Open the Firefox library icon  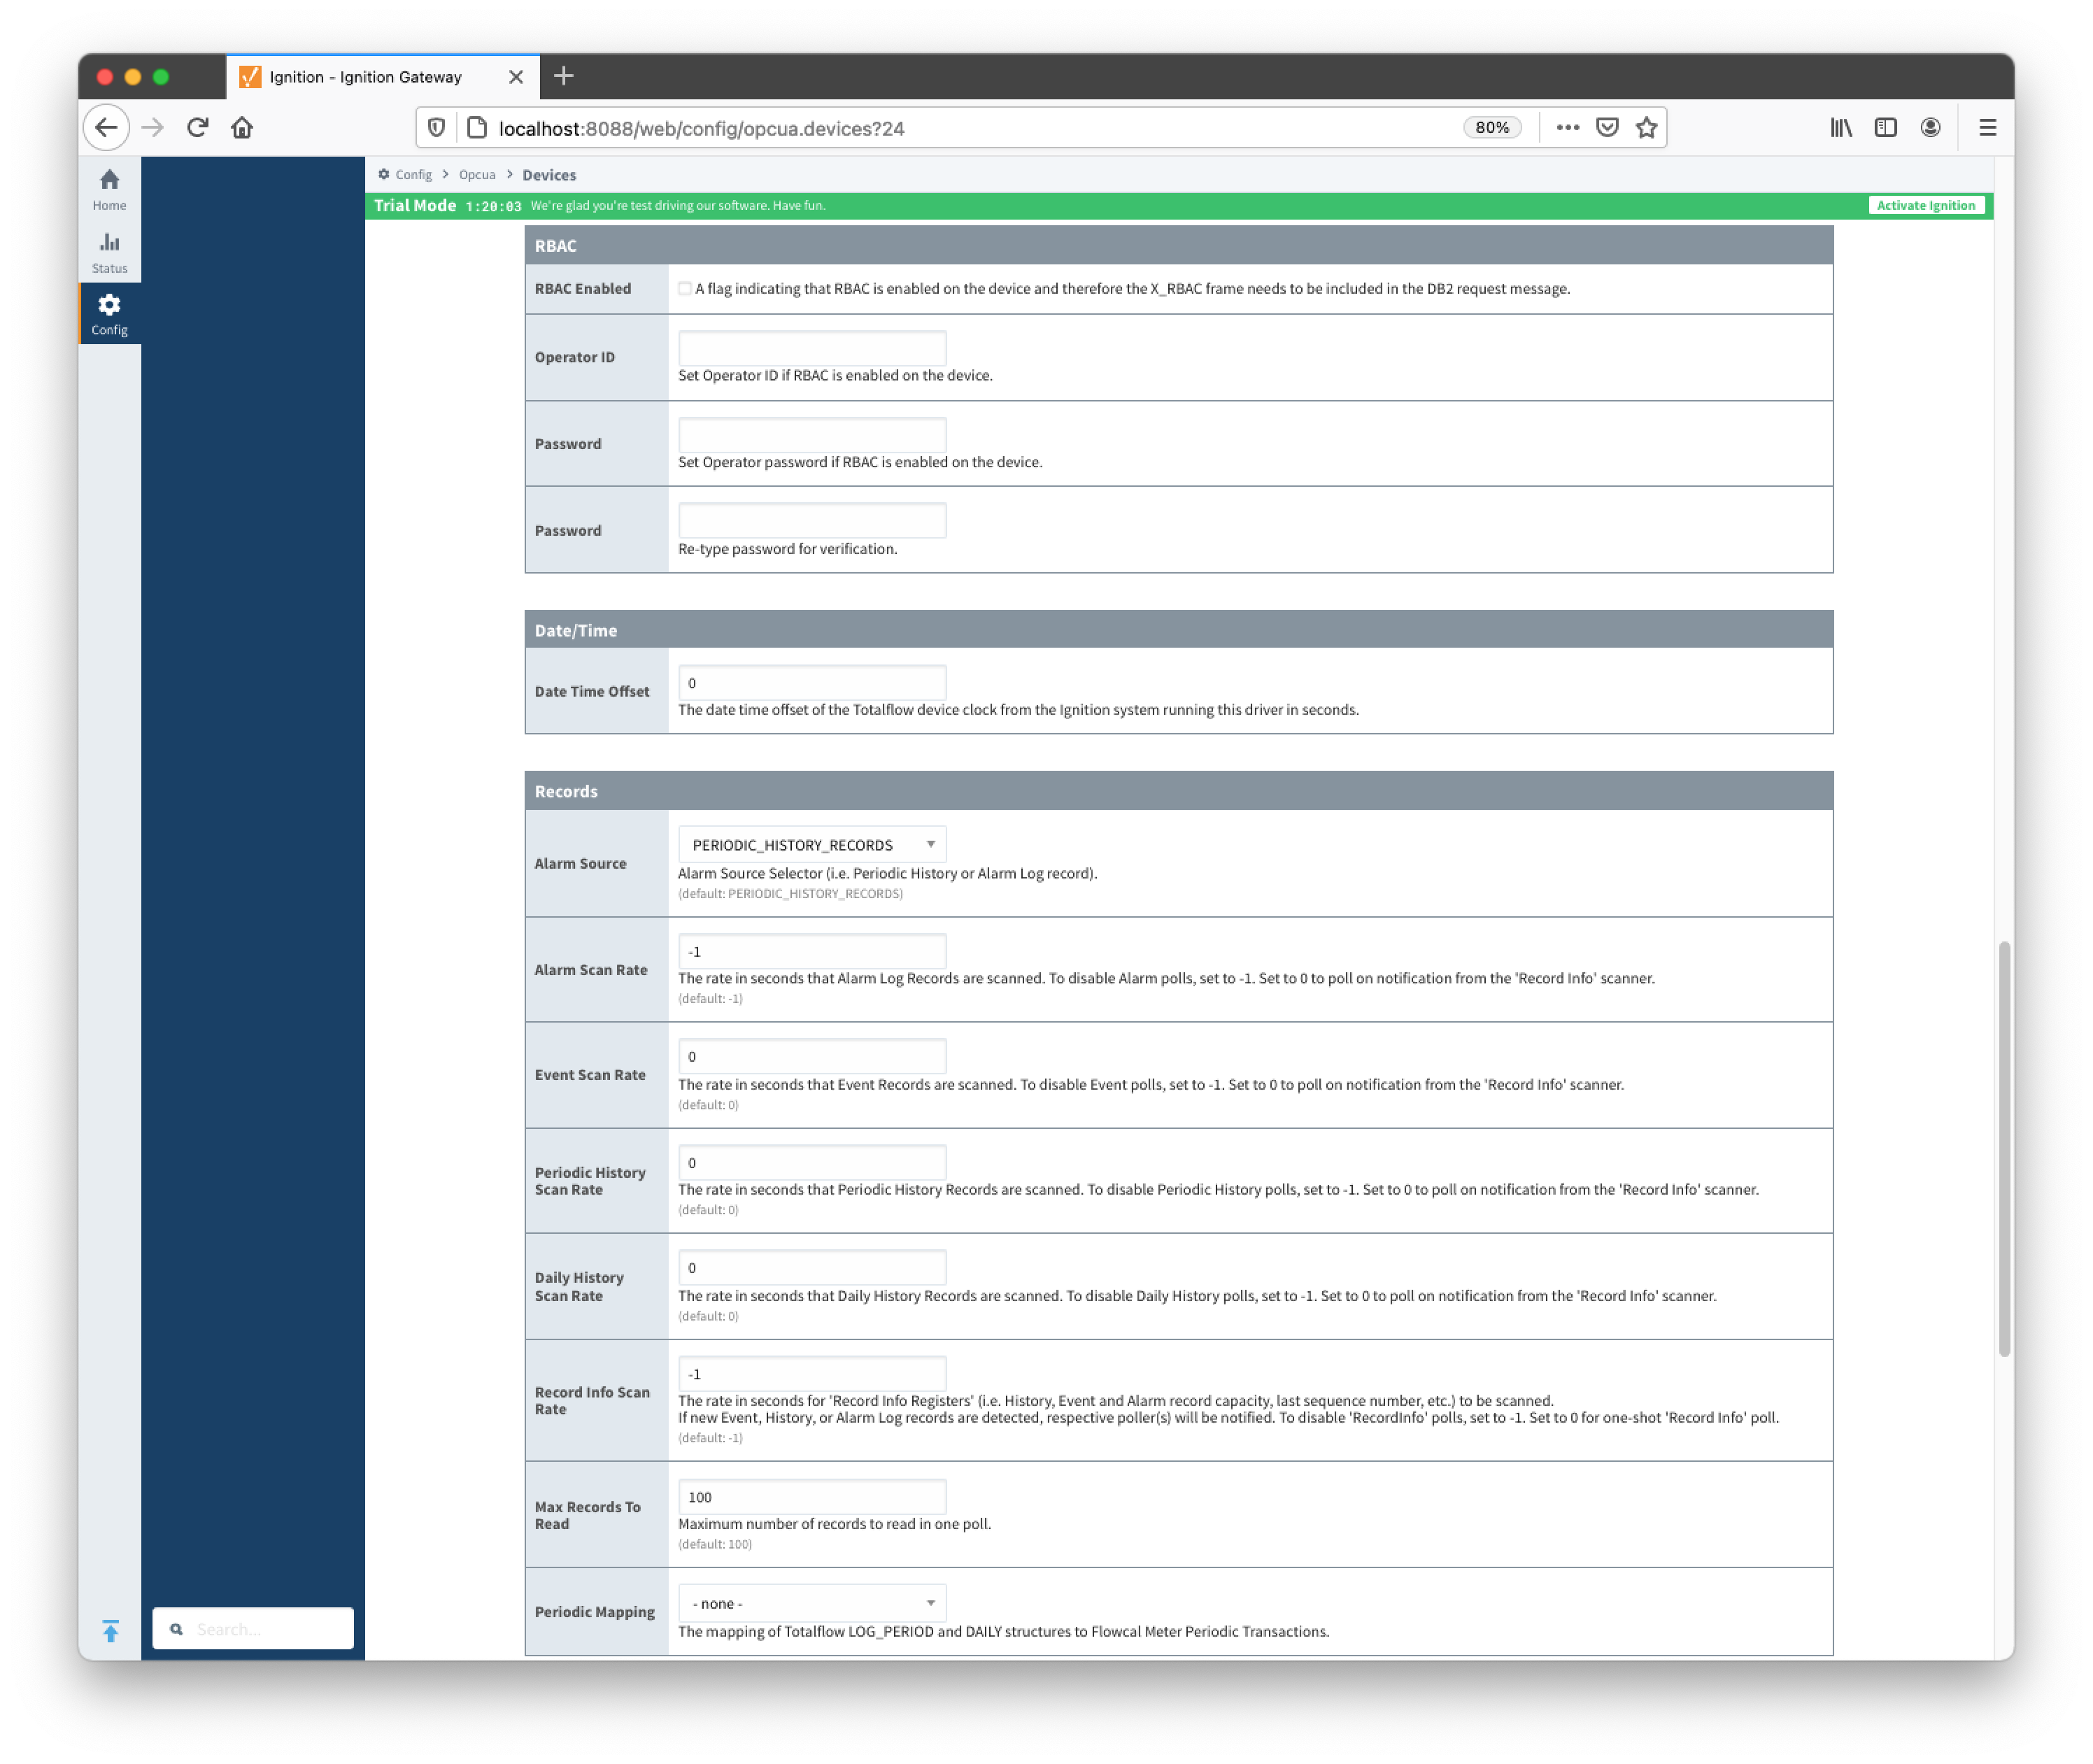click(1841, 128)
